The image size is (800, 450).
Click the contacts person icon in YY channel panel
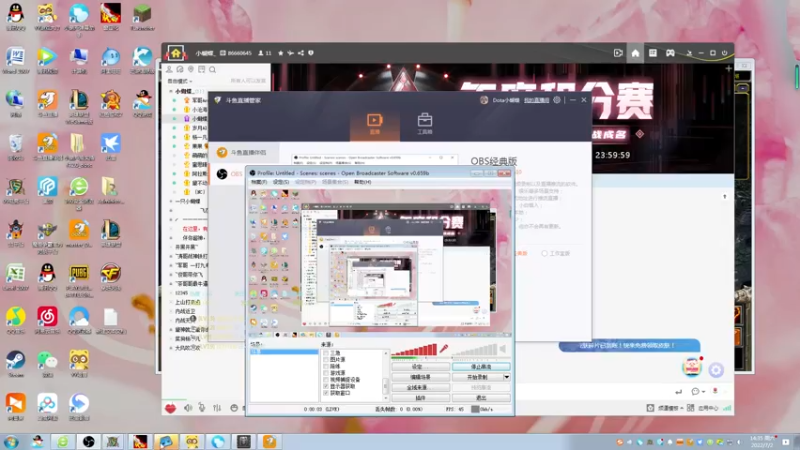click(169, 69)
